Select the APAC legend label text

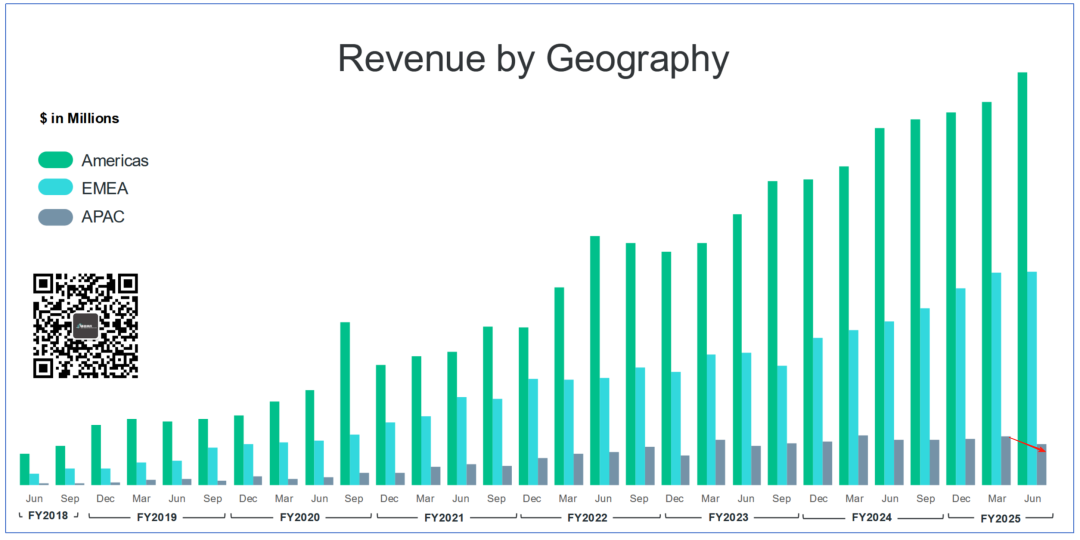(x=103, y=216)
